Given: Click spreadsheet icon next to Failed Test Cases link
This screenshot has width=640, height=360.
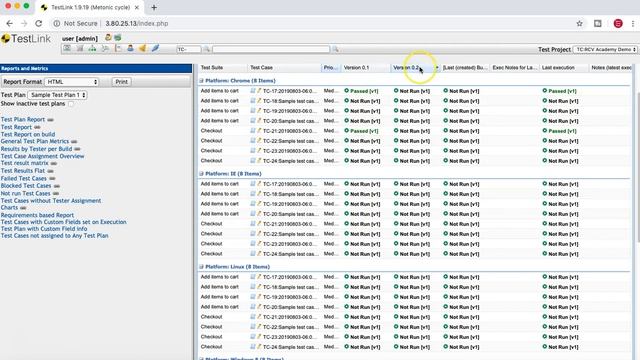Looking at the screenshot, I should pos(52,179).
